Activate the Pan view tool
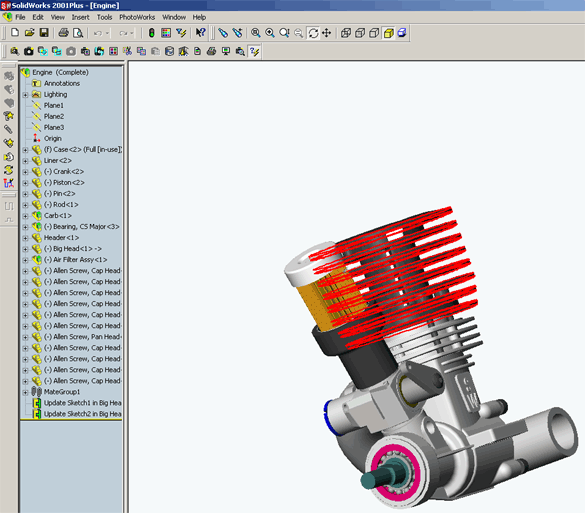The image size is (585, 513). point(327,33)
